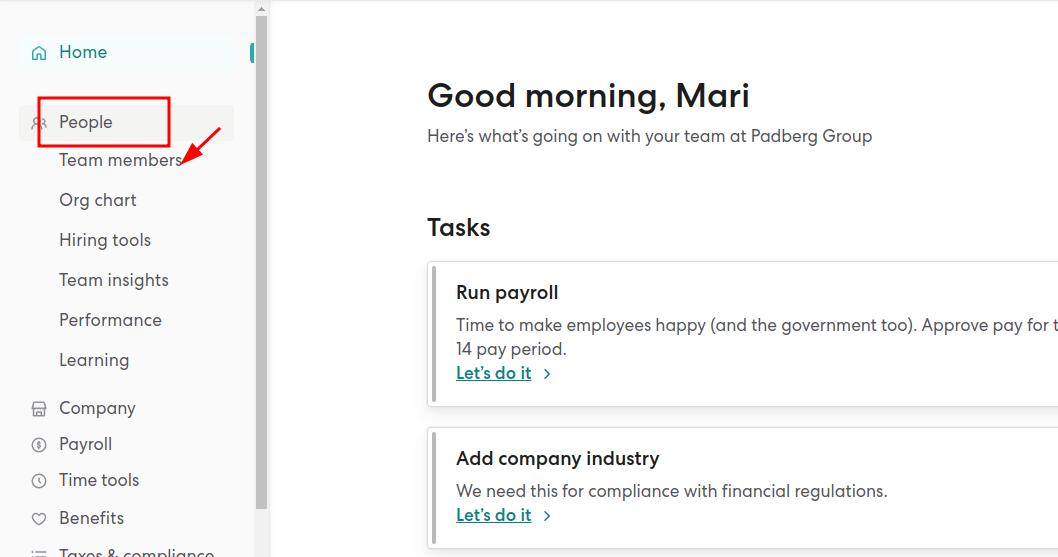Navigate to Learning

point(94,360)
